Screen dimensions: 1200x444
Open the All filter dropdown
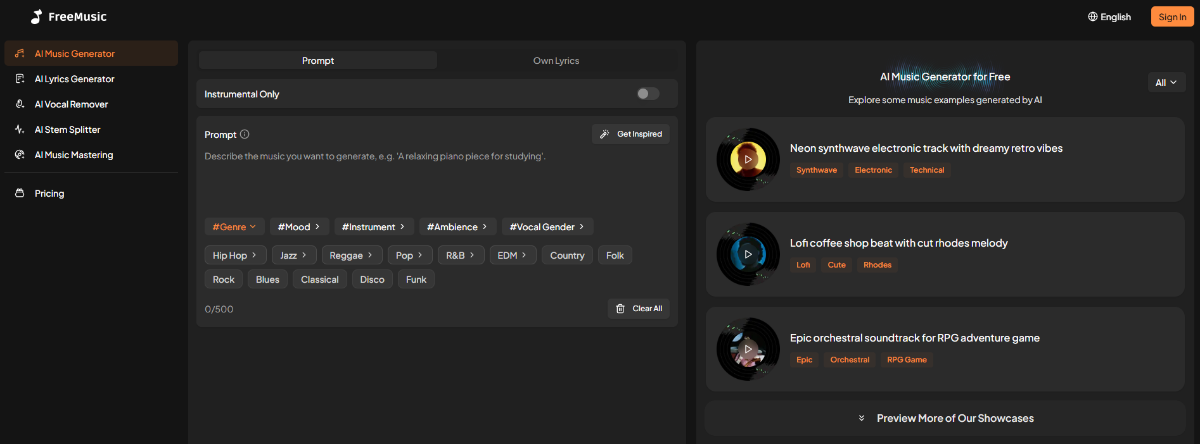[x=1166, y=83]
